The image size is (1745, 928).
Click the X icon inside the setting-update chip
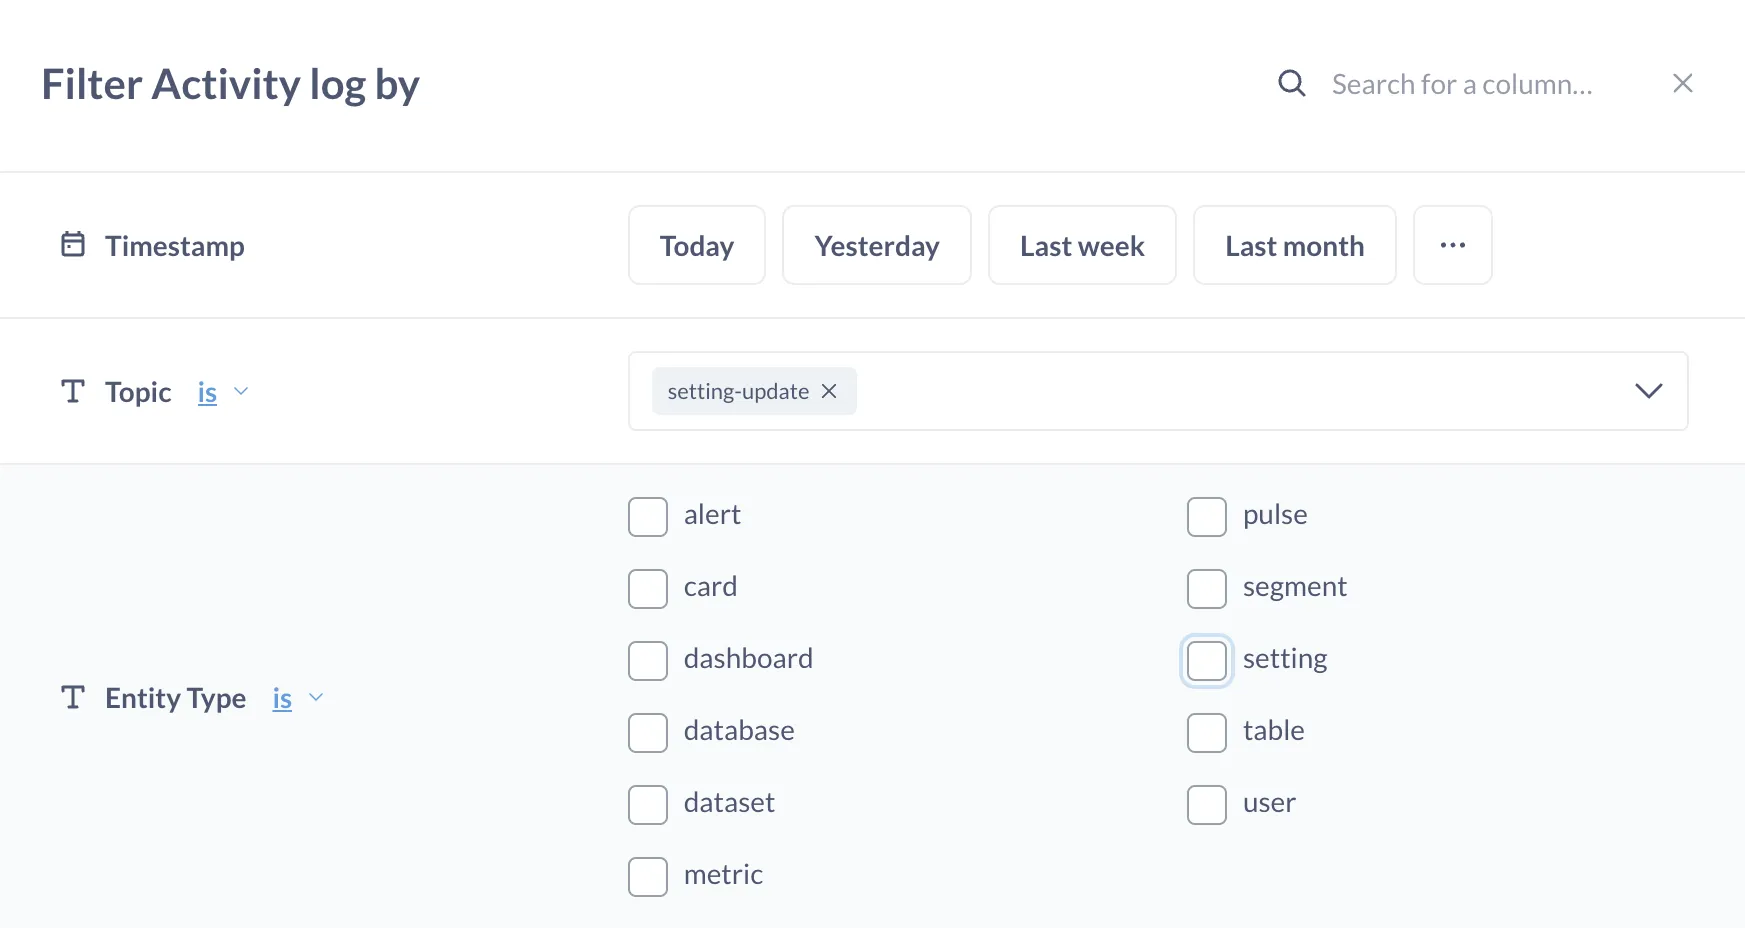point(828,391)
